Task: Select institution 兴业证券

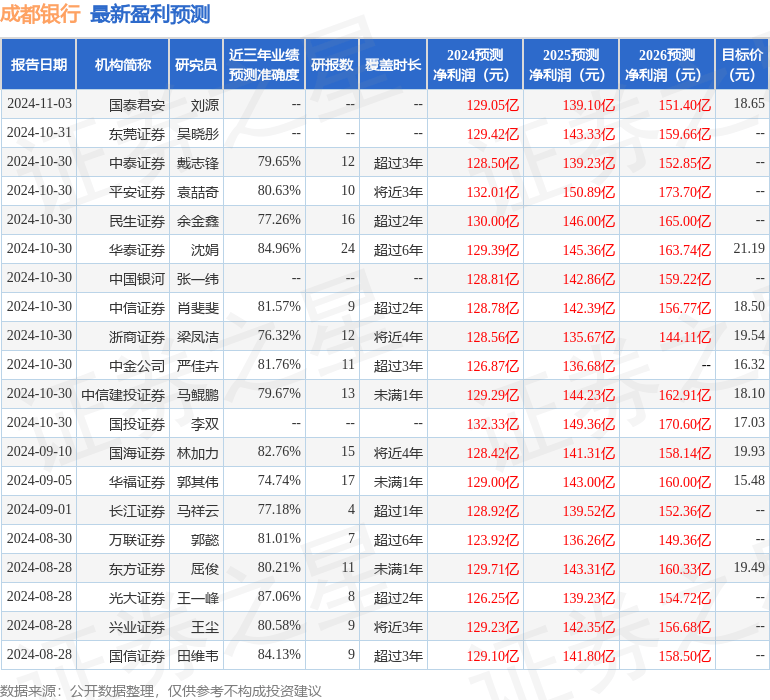Action: [137, 626]
